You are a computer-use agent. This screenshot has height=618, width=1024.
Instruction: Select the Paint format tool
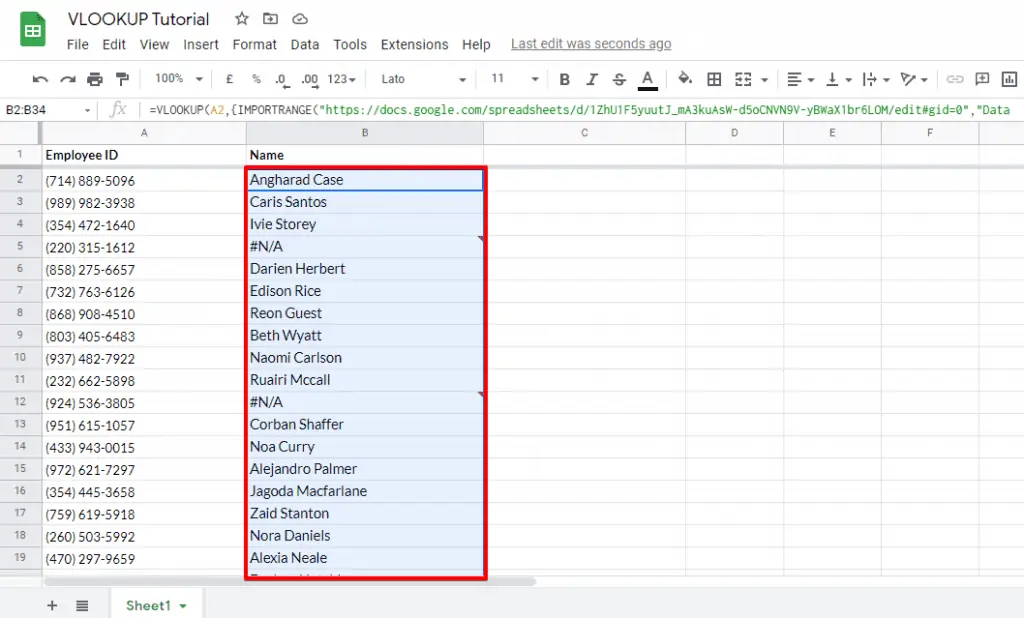point(123,78)
